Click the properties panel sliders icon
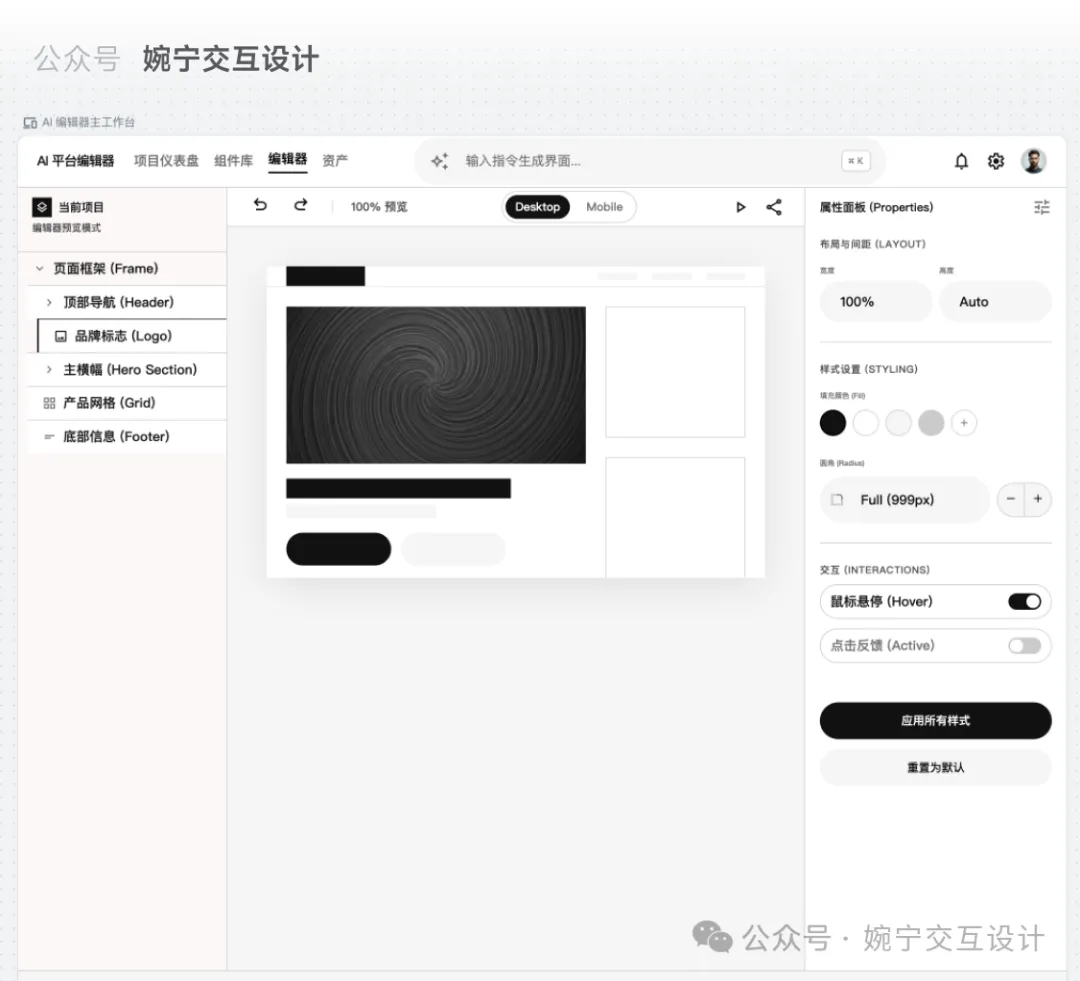 pos(1042,207)
